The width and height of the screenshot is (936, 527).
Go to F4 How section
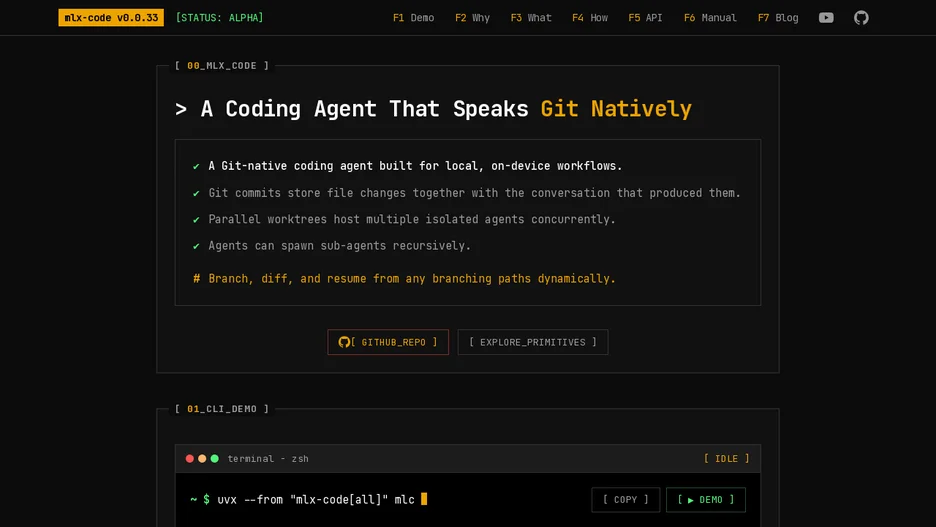point(590,18)
